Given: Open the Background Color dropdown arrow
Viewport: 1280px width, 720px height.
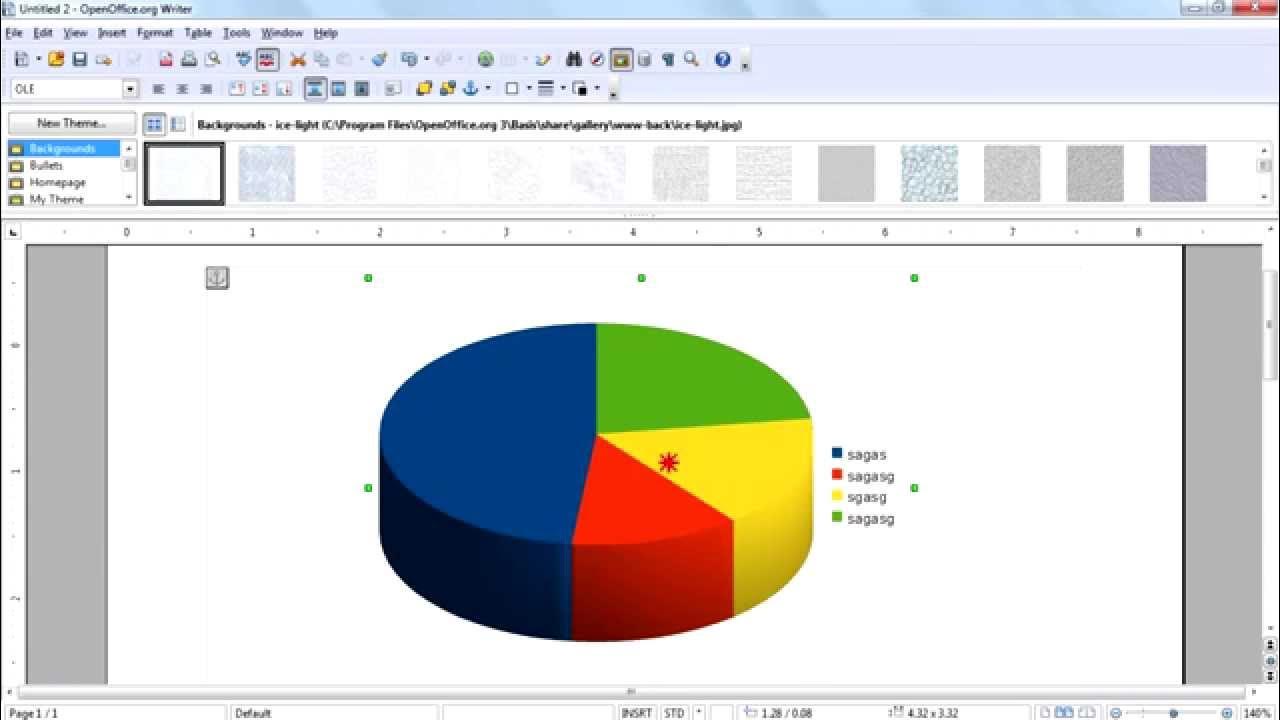Looking at the screenshot, I should coord(597,89).
